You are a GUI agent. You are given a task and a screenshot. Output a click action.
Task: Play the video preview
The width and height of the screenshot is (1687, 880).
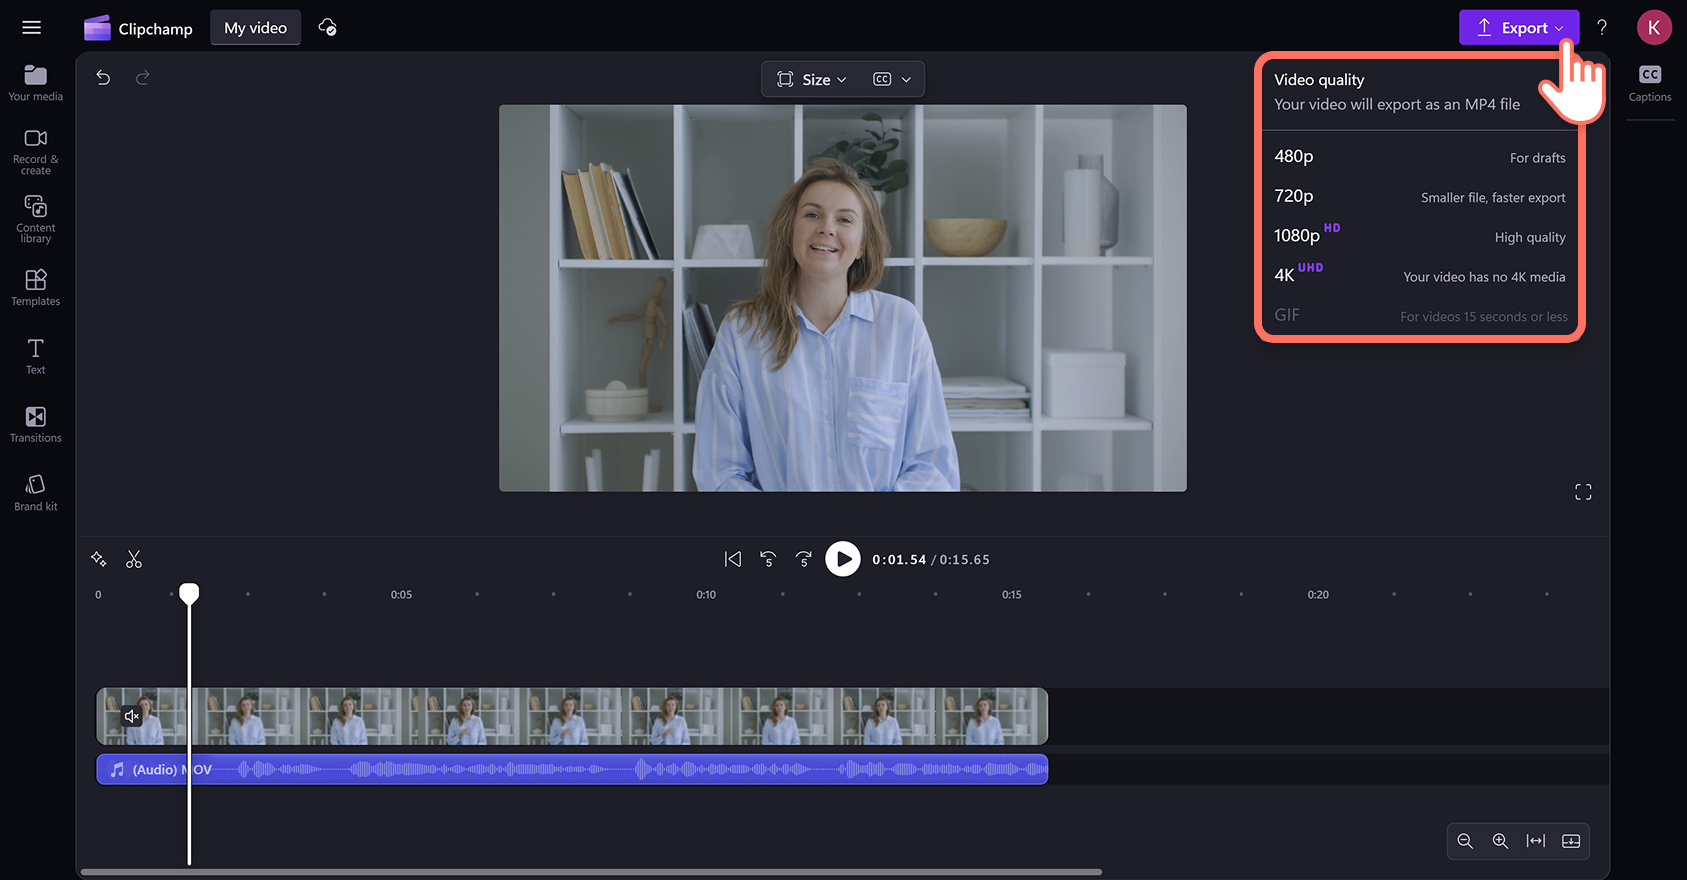(843, 559)
